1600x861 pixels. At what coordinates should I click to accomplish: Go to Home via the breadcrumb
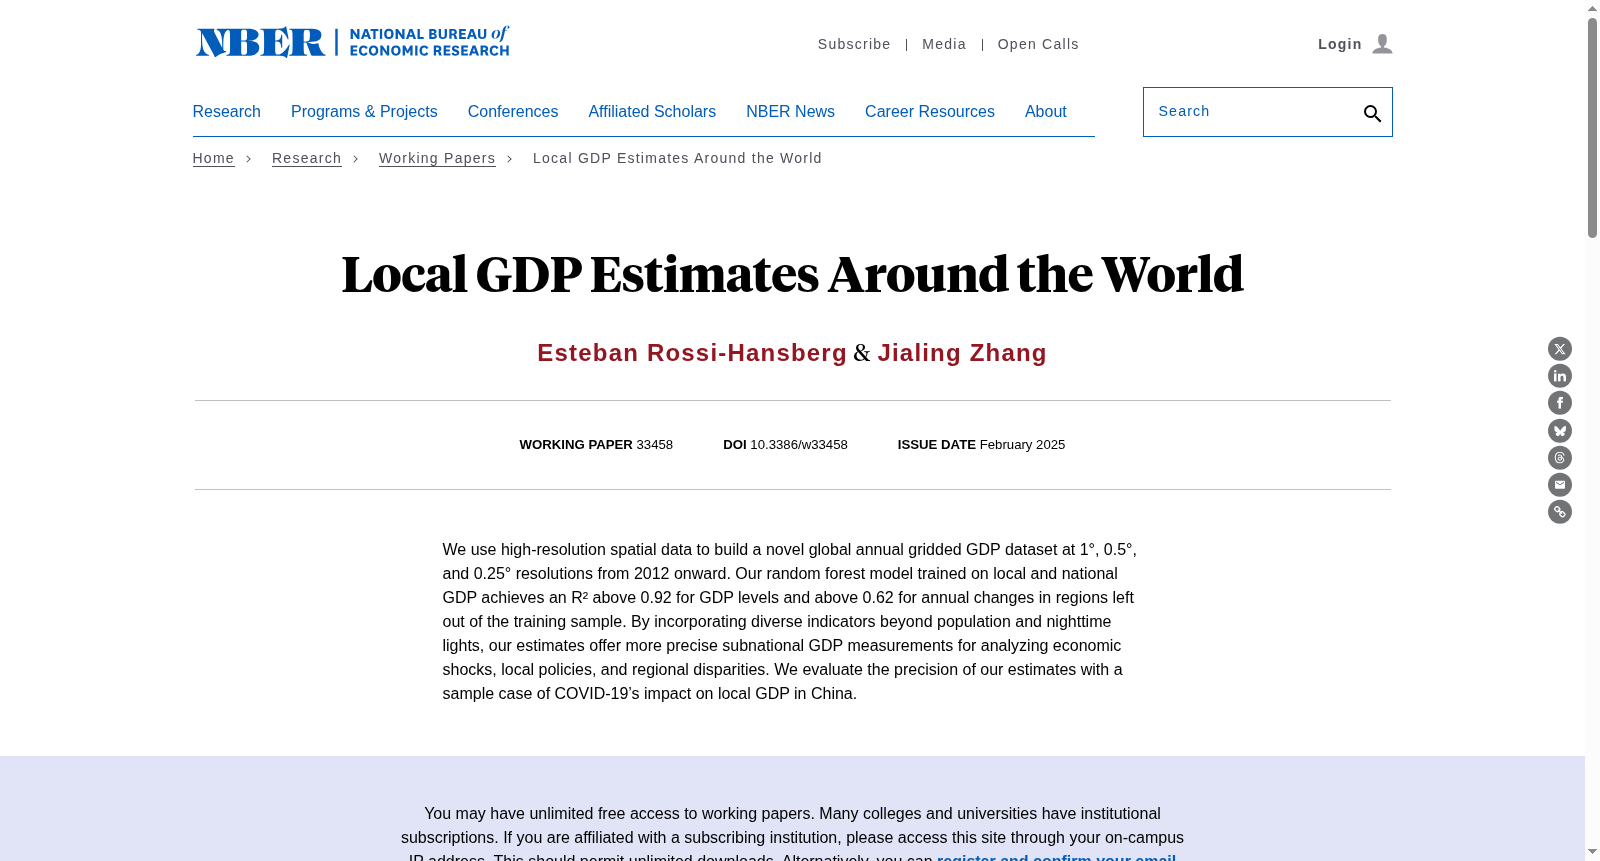(x=213, y=158)
